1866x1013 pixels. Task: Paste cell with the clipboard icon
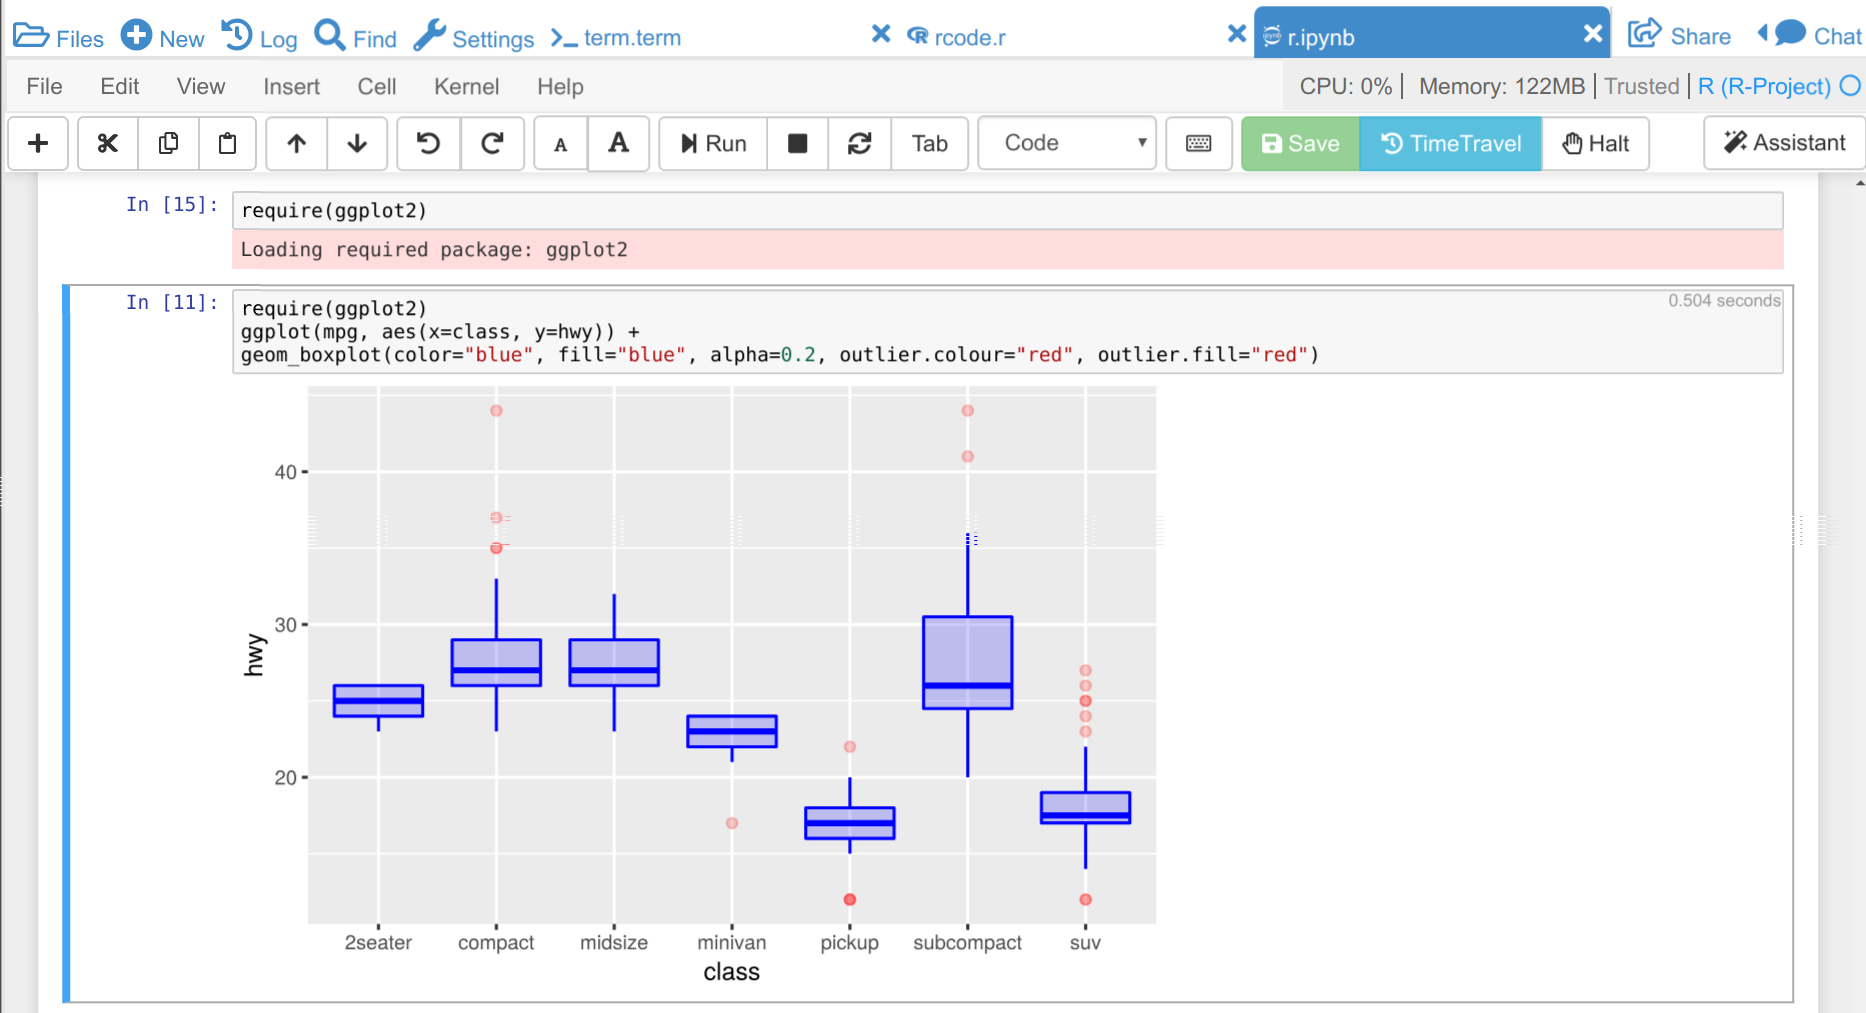tap(227, 143)
